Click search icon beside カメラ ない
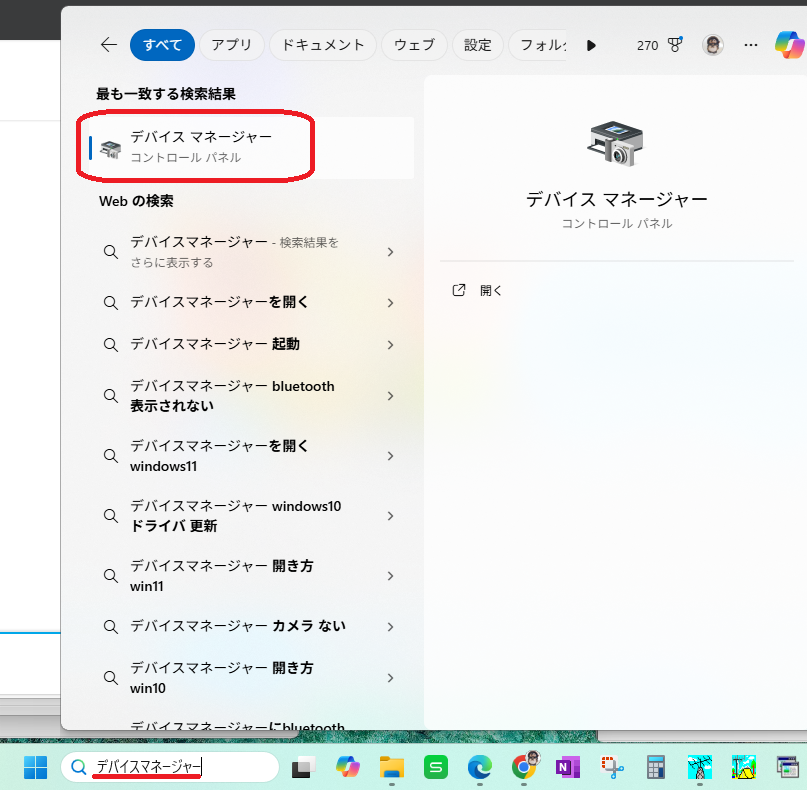 click(111, 626)
